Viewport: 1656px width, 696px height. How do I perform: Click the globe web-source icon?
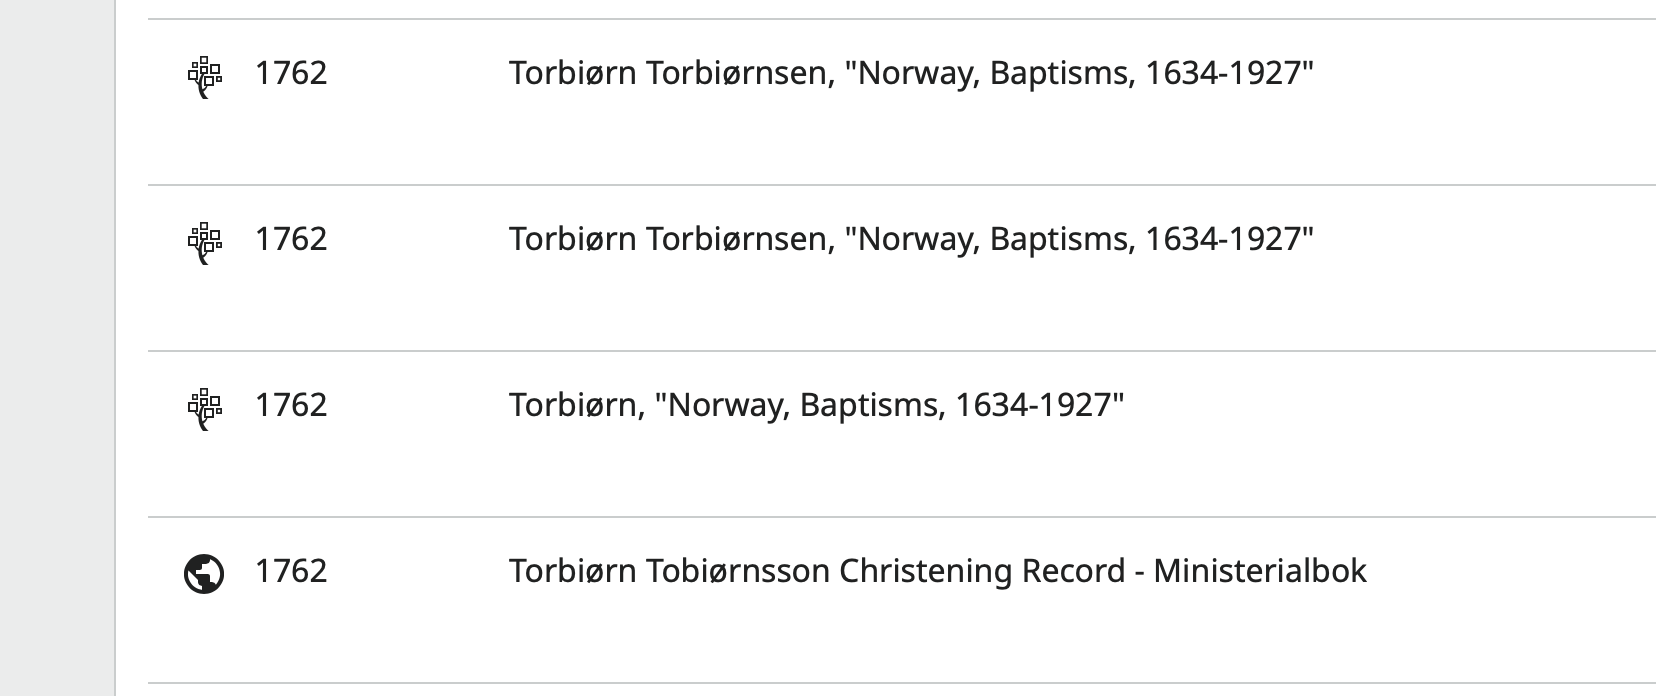click(x=204, y=574)
